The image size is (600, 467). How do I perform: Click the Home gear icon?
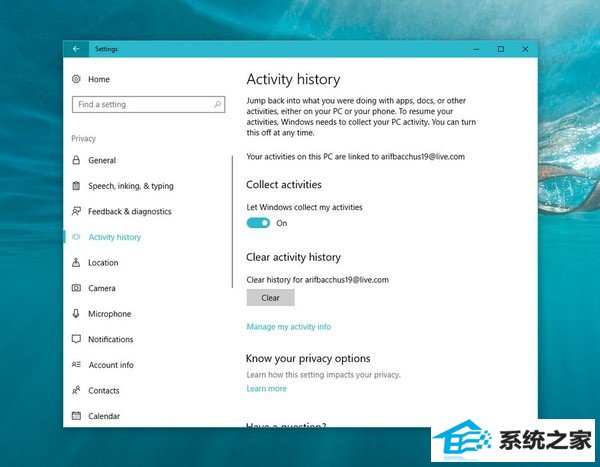click(x=76, y=79)
